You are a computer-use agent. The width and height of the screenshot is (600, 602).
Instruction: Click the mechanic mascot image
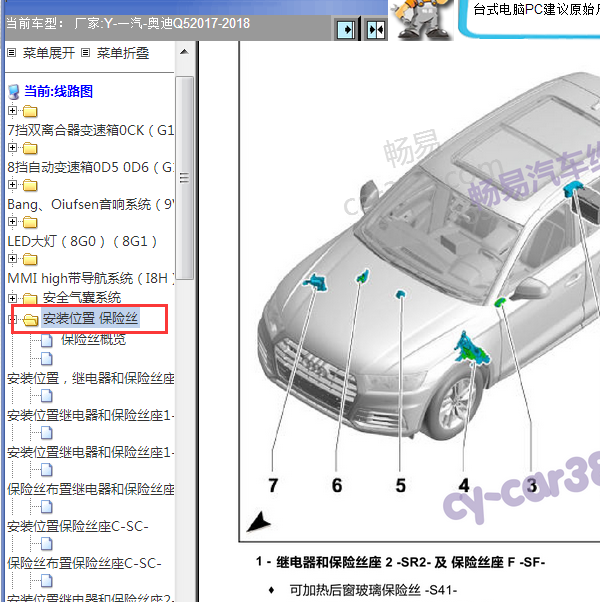pos(421,20)
